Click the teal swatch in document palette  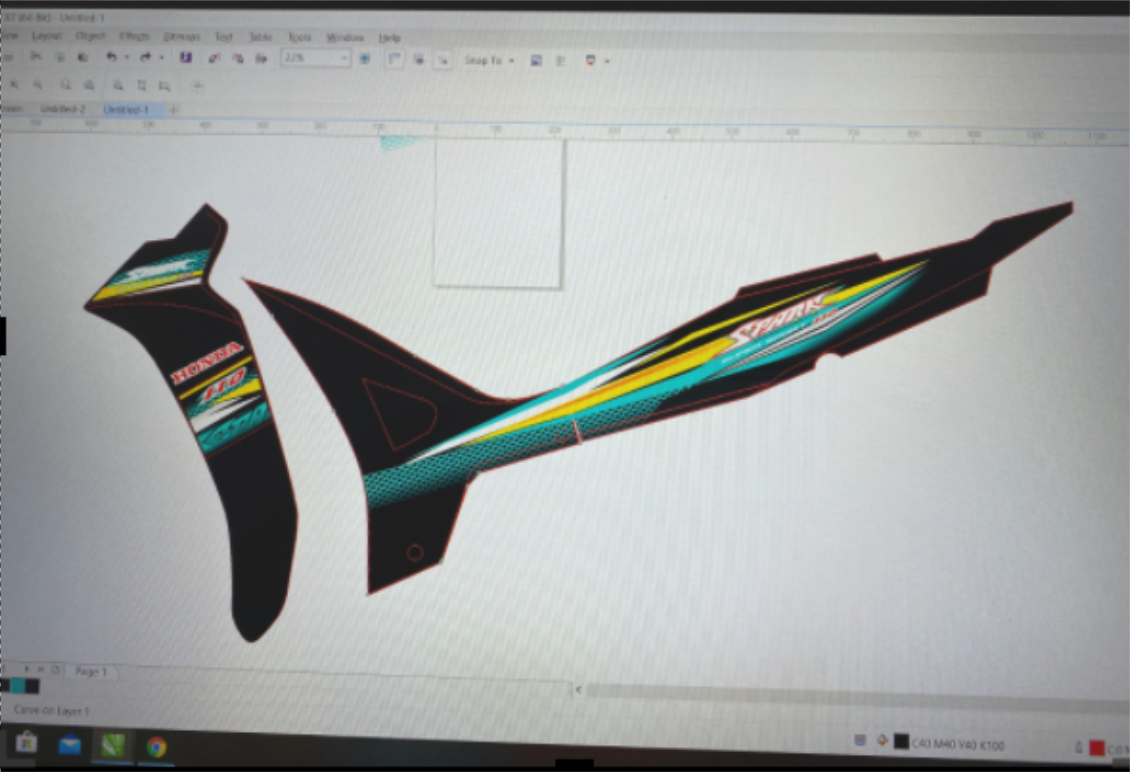coord(17,686)
